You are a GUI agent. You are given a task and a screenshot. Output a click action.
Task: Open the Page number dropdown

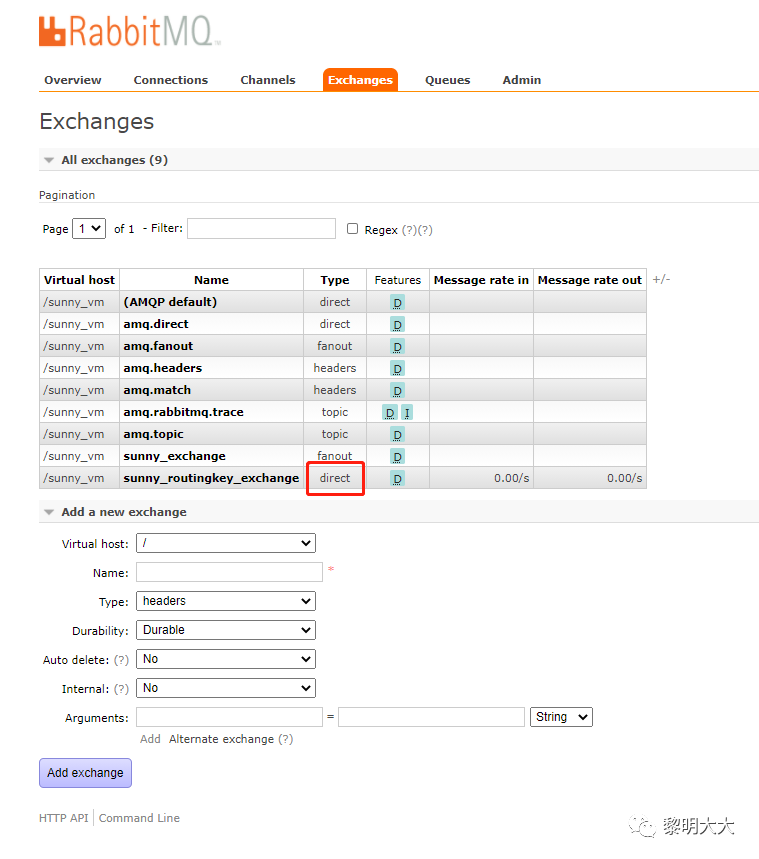click(x=89, y=228)
